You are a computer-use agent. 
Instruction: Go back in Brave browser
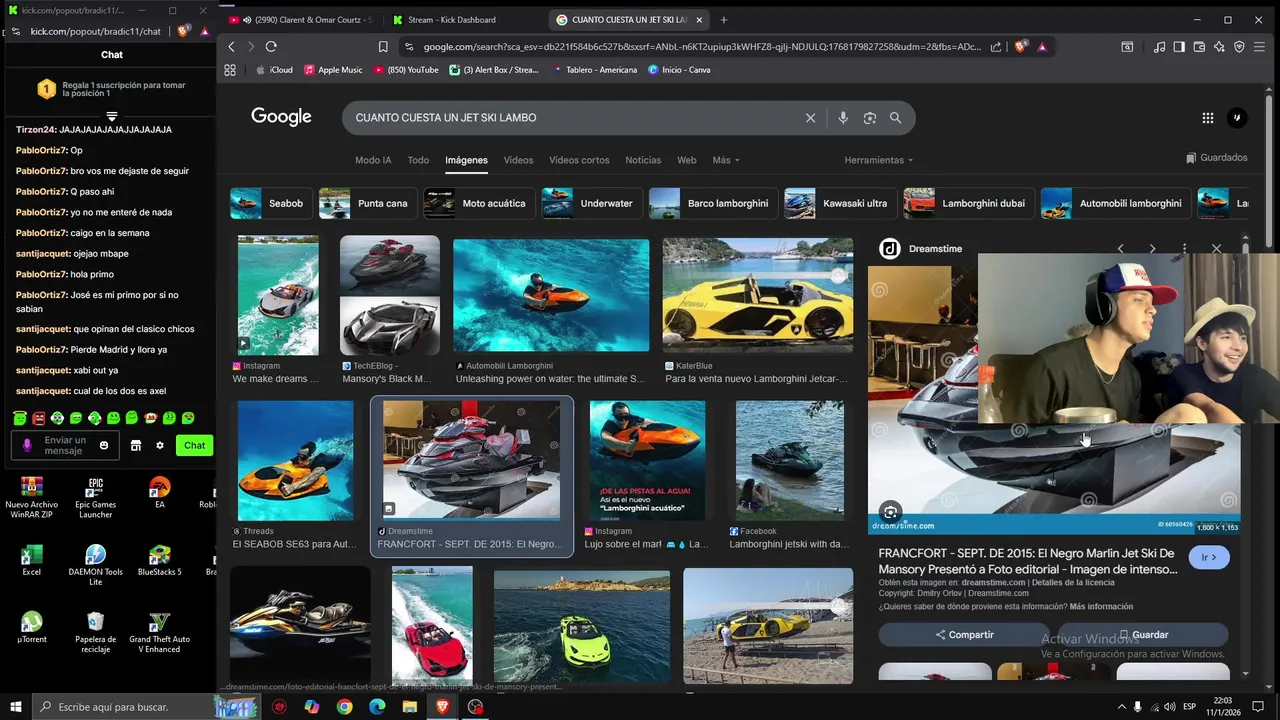[x=231, y=46]
